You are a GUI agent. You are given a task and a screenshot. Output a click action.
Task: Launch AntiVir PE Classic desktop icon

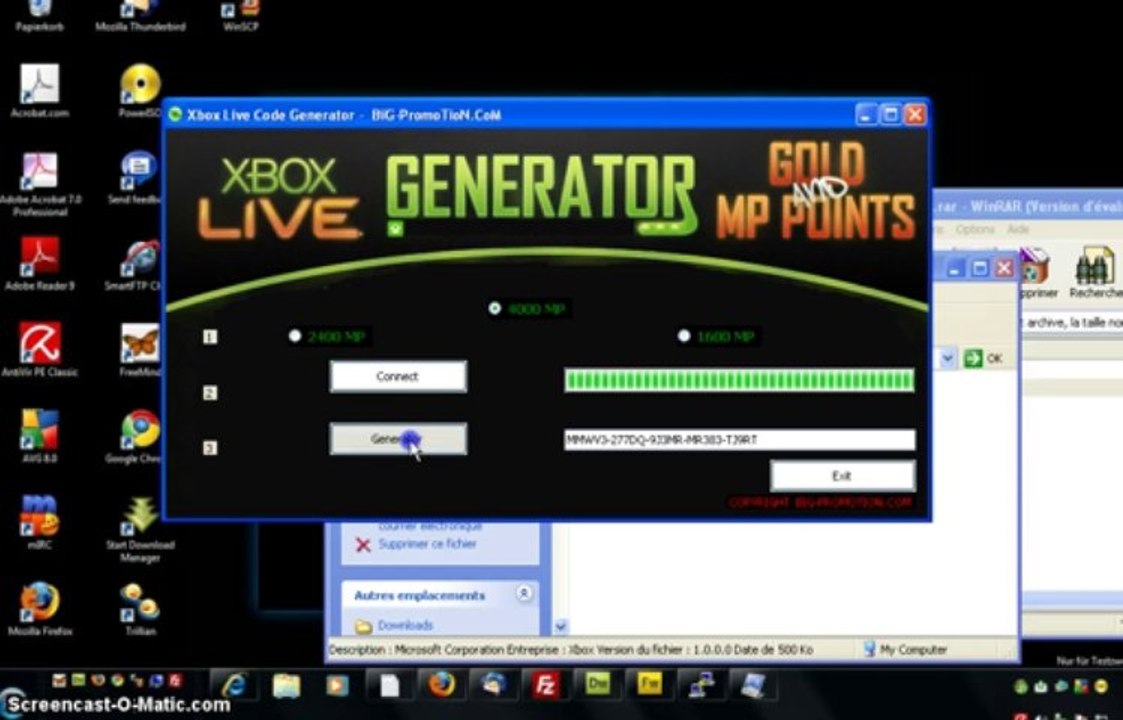39,350
